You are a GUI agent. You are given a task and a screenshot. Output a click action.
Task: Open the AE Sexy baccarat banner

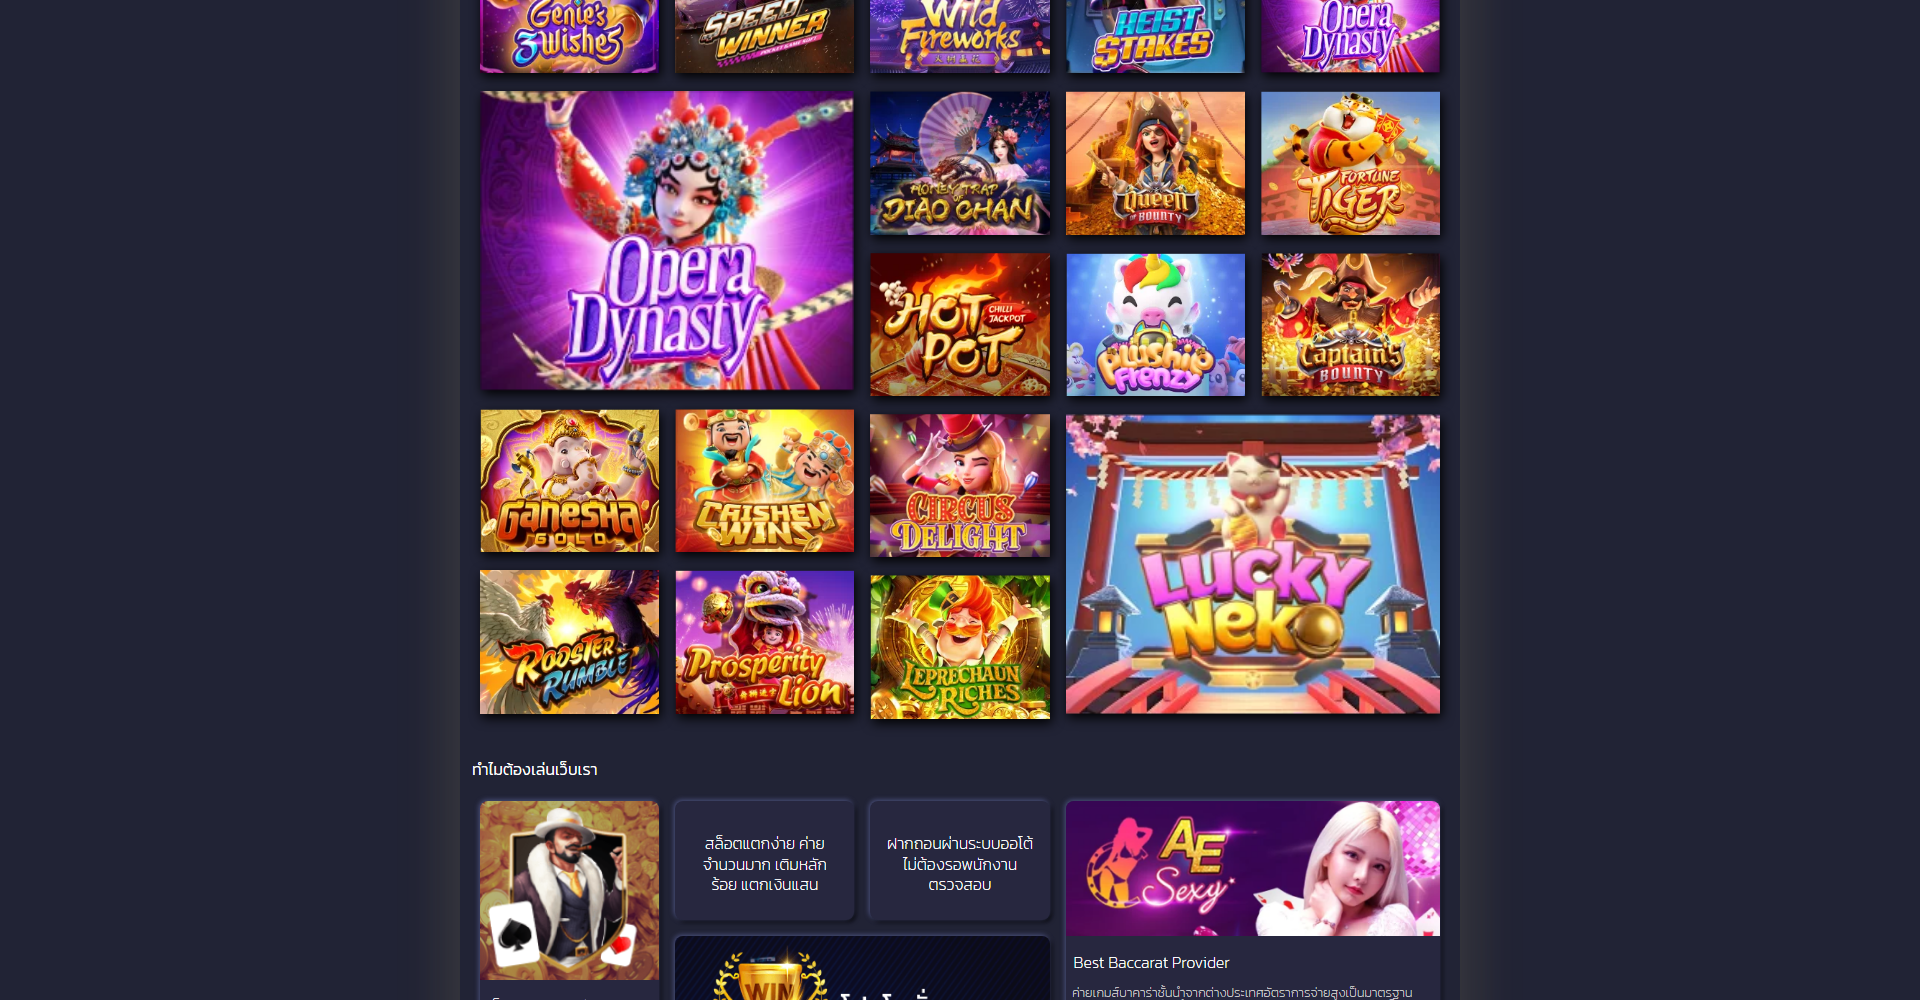[1253, 868]
